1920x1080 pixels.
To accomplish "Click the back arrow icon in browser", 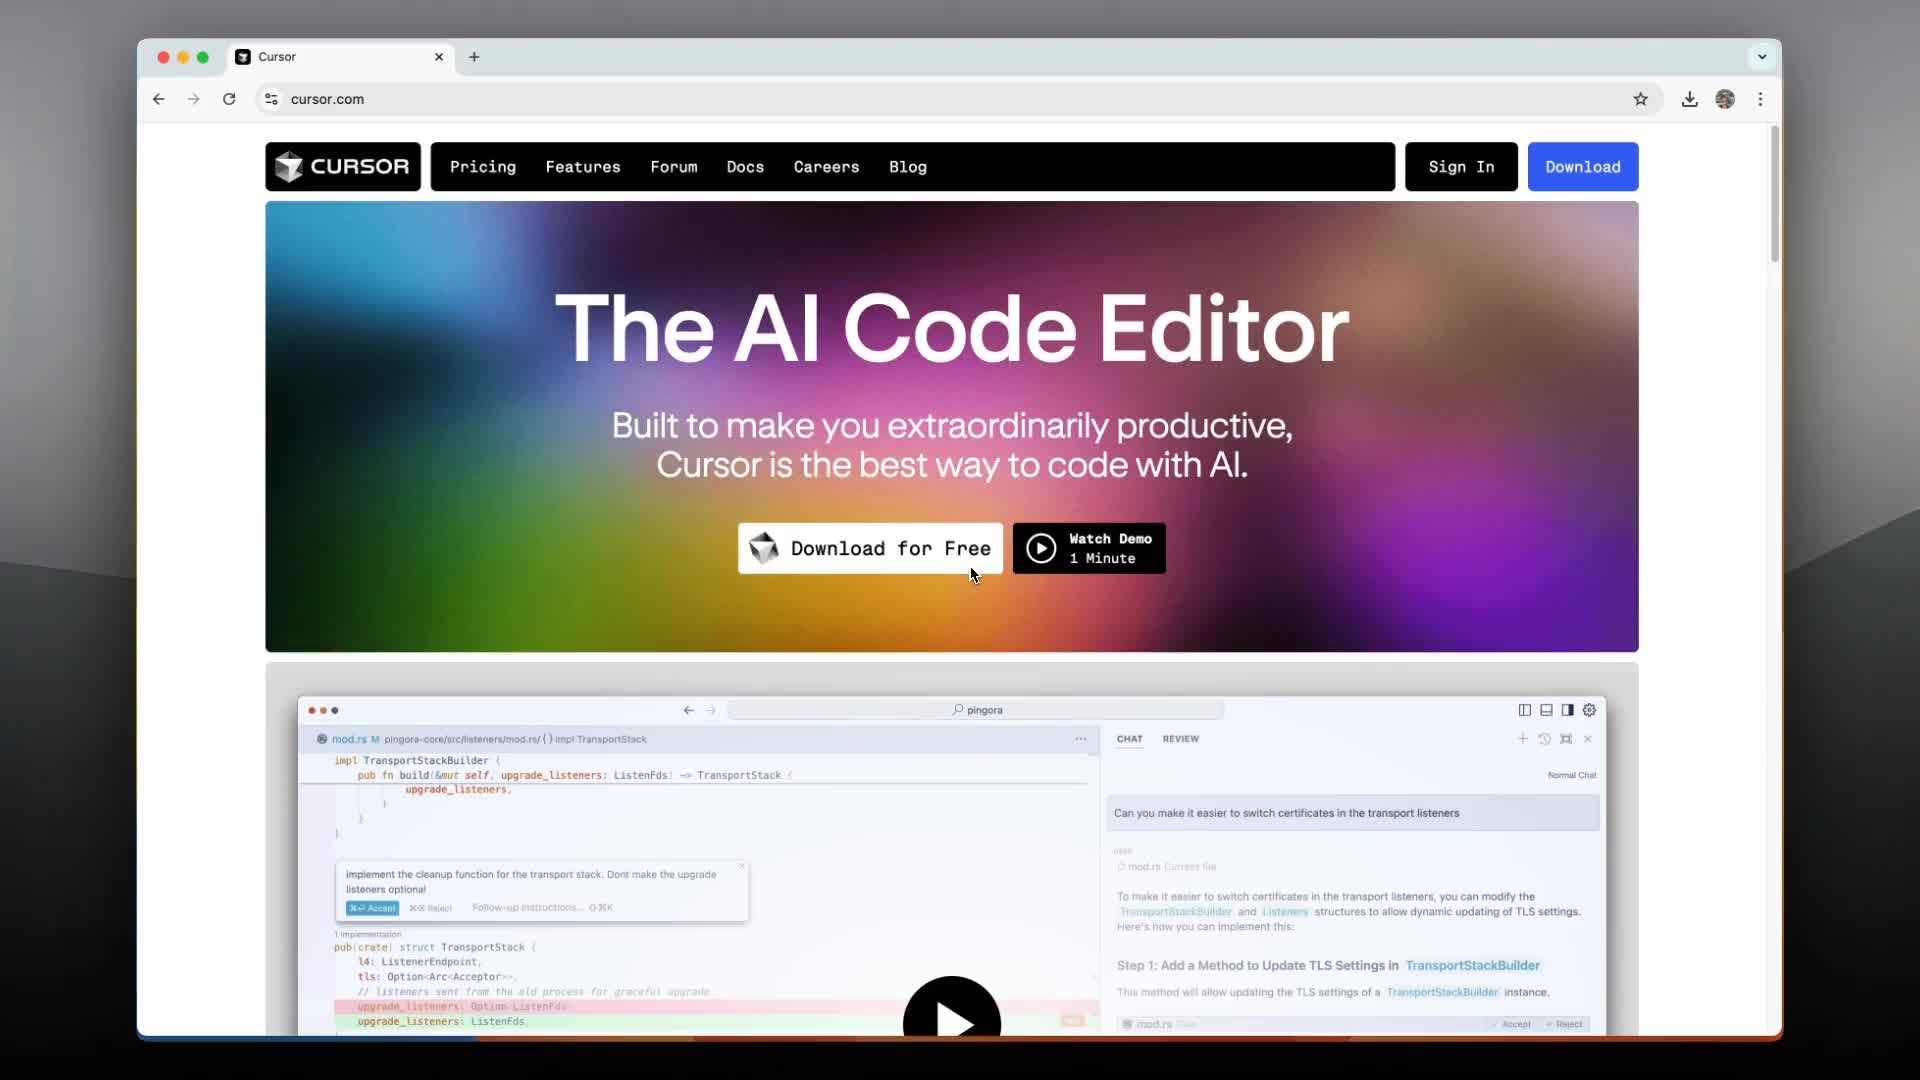I will (x=158, y=99).
